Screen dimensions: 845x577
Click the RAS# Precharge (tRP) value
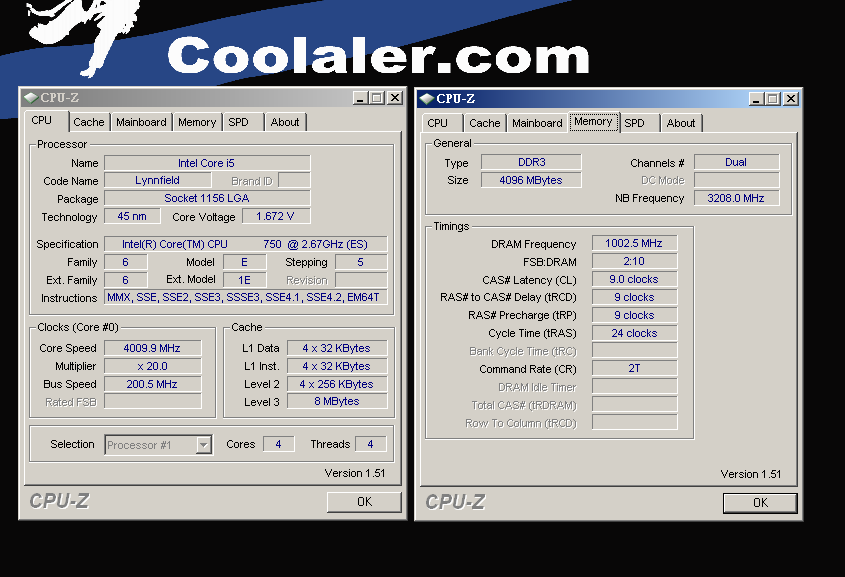point(635,315)
